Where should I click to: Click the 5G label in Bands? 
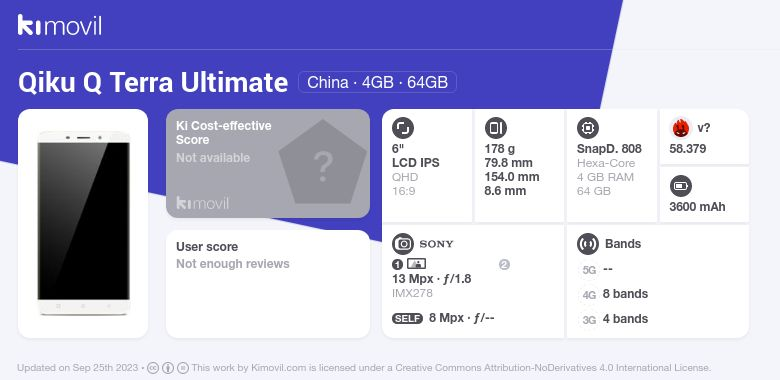coord(589,270)
